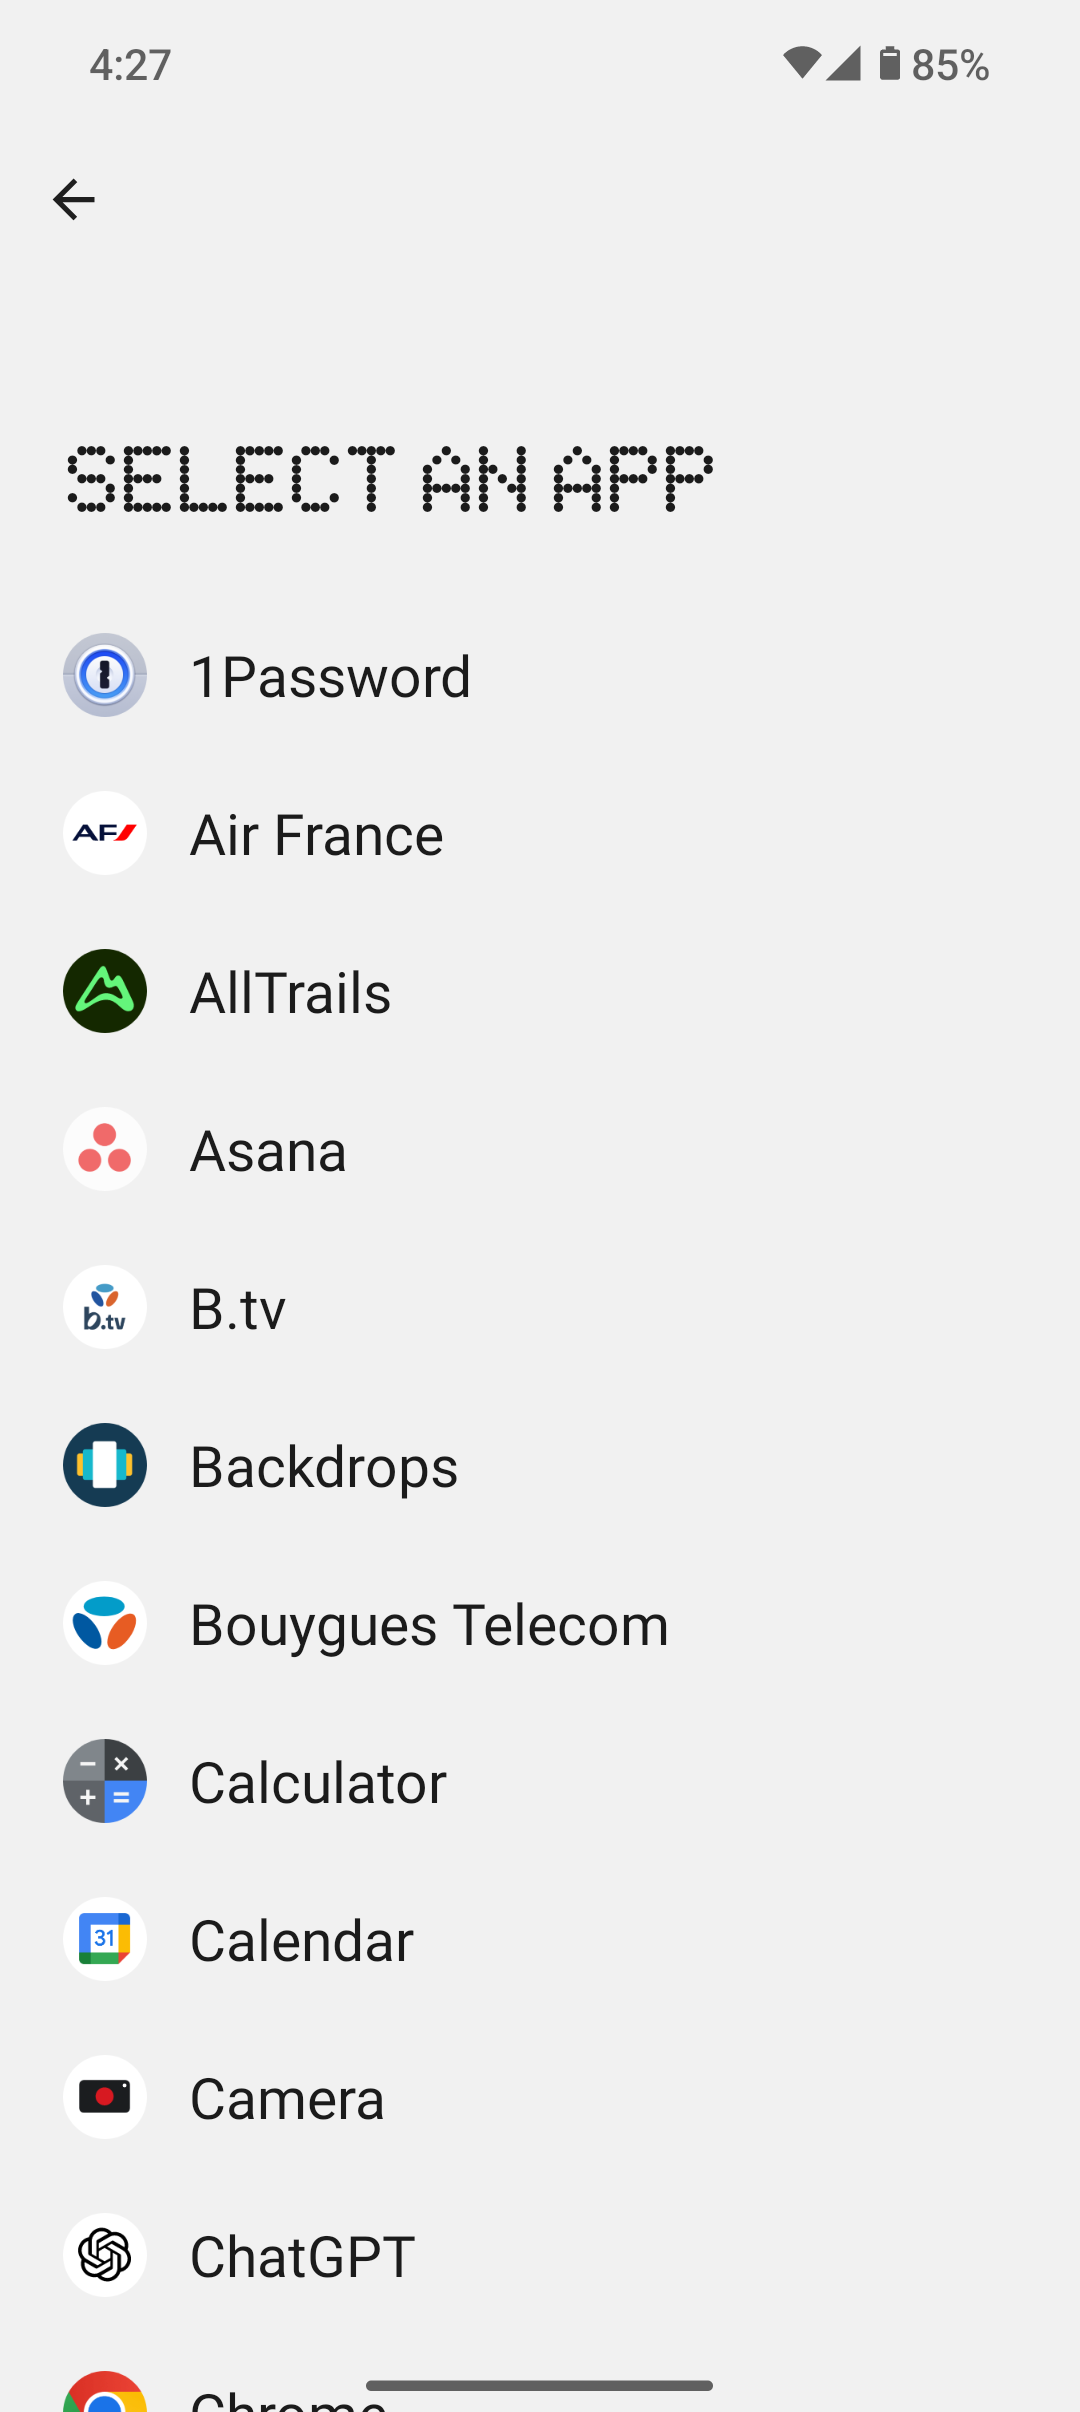Choose Air France label in list
Image resolution: width=1080 pixels, height=2412 pixels.
[316, 835]
